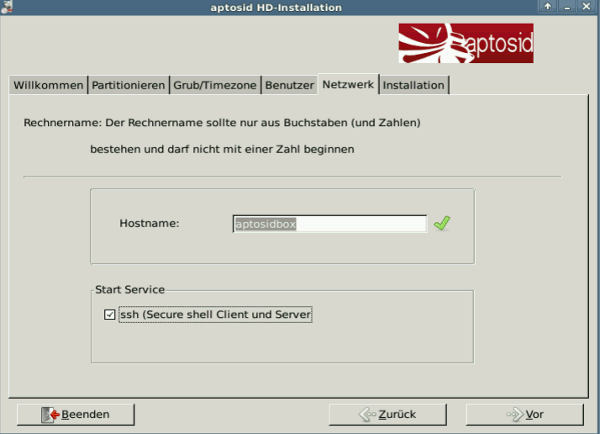
Task: Click the aptosid logo banner
Action: (x=466, y=43)
